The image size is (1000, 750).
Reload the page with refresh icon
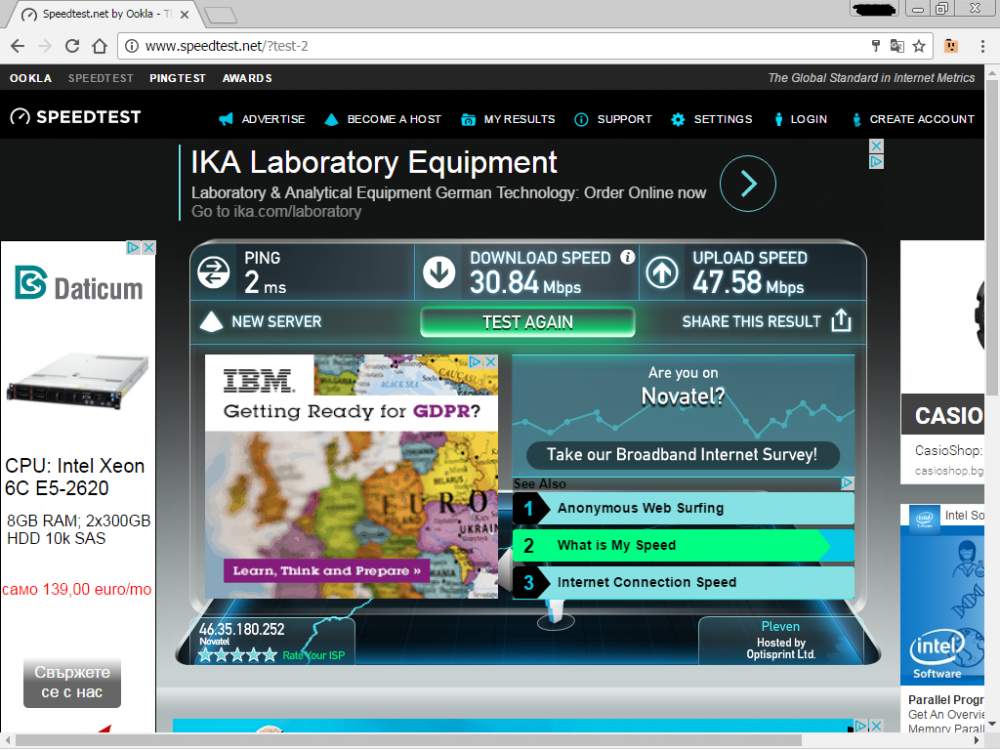[72, 46]
